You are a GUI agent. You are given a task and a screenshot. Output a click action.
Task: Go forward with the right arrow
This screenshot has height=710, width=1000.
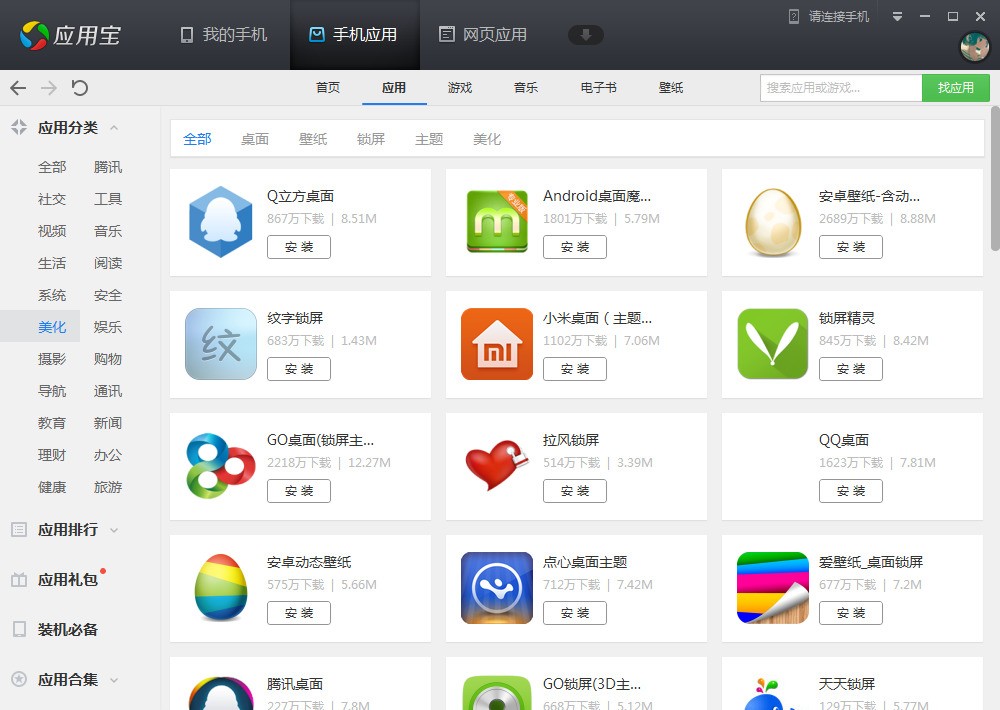(49, 87)
